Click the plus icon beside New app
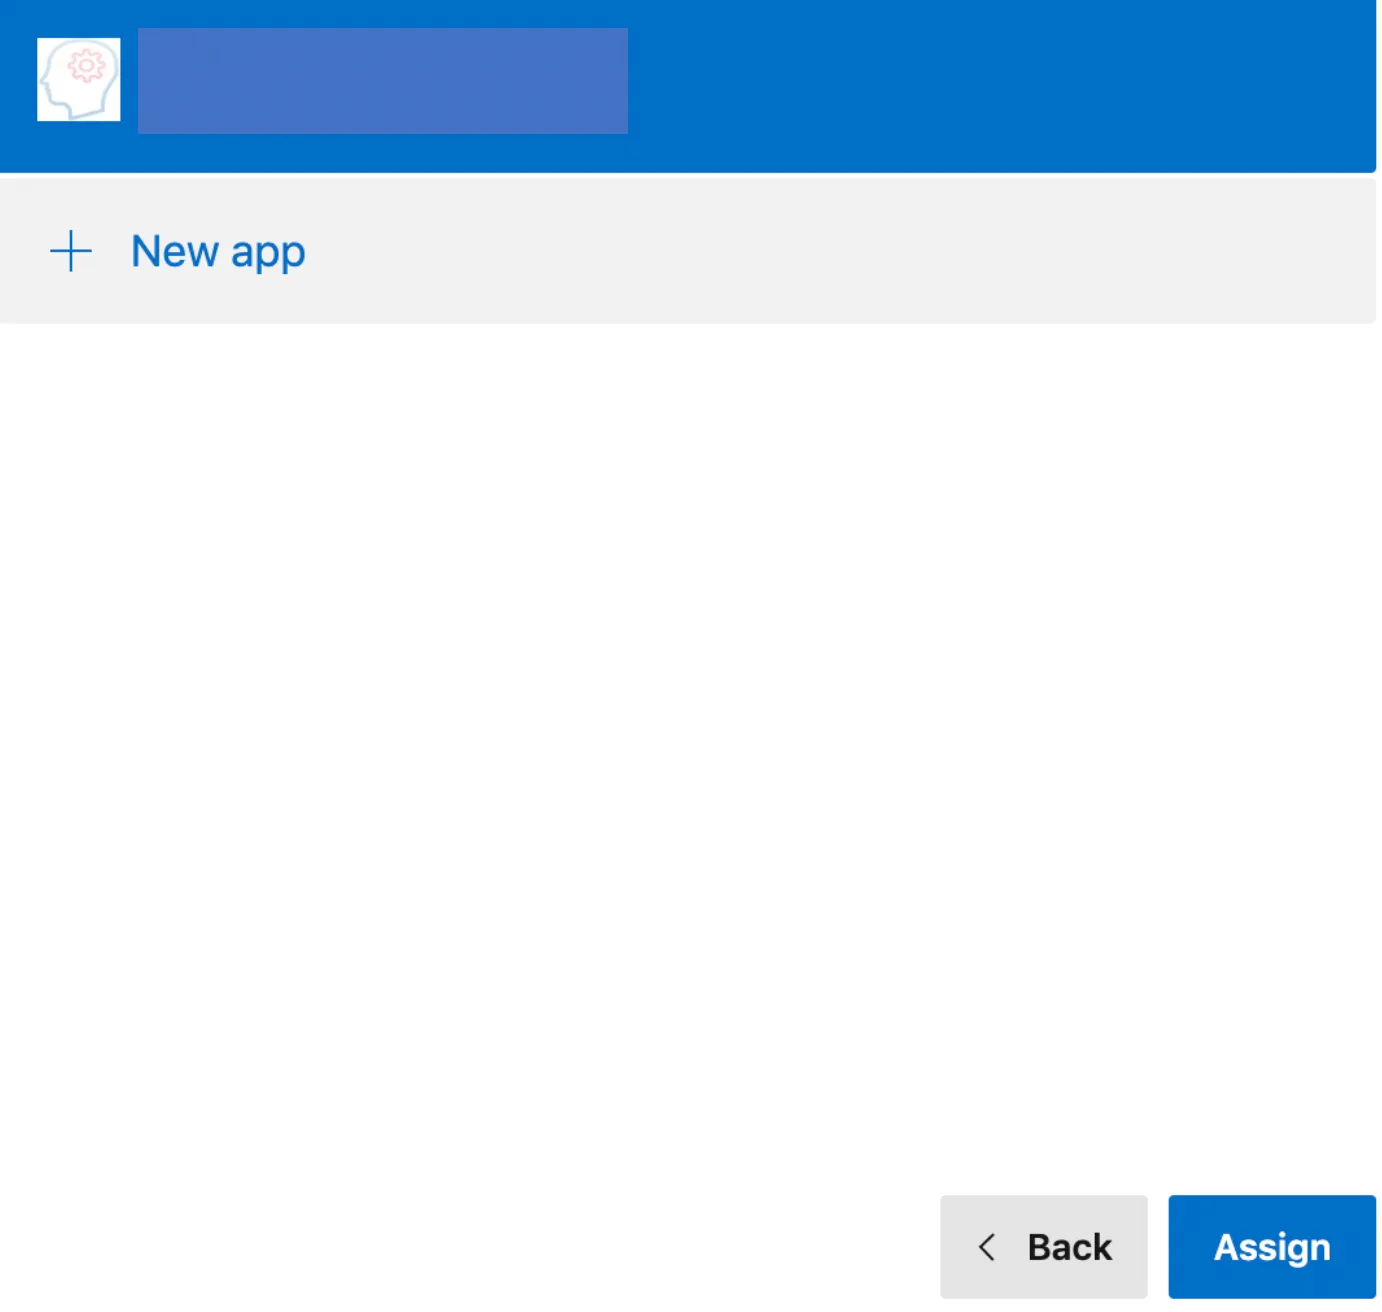This screenshot has width=1382, height=1312. pos(71,251)
